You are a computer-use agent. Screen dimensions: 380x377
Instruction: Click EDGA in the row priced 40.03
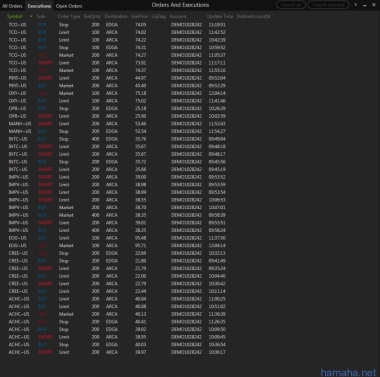click(x=112, y=345)
